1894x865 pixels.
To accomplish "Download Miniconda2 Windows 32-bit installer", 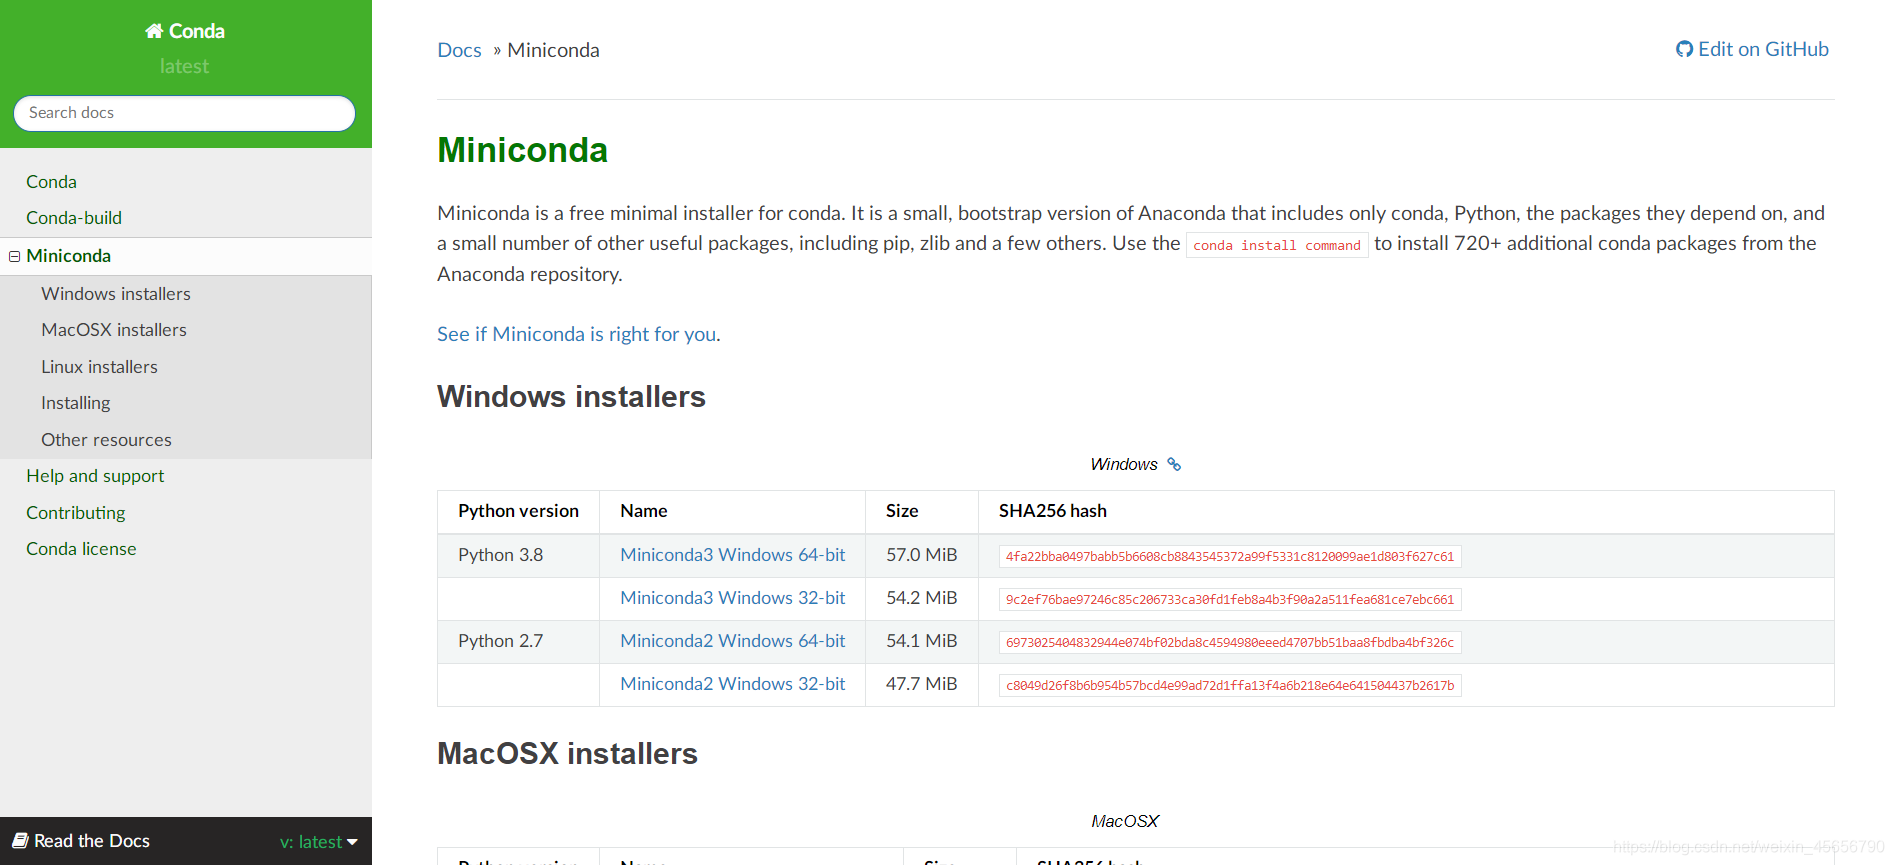I will tap(732, 684).
